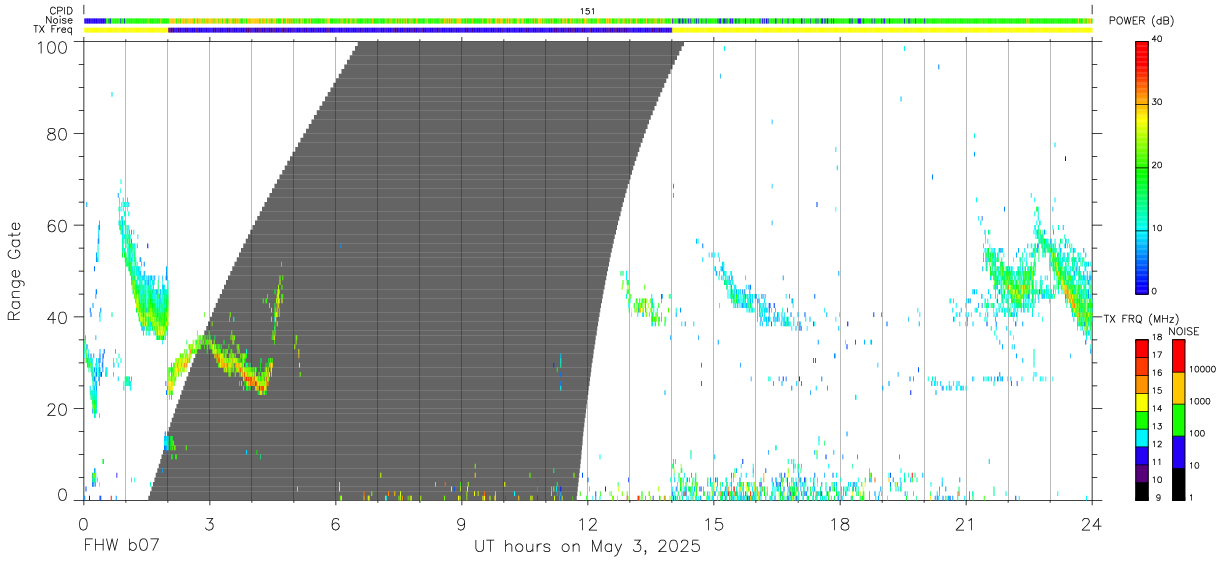Click the FHW b07 station label

(x=120, y=547)
